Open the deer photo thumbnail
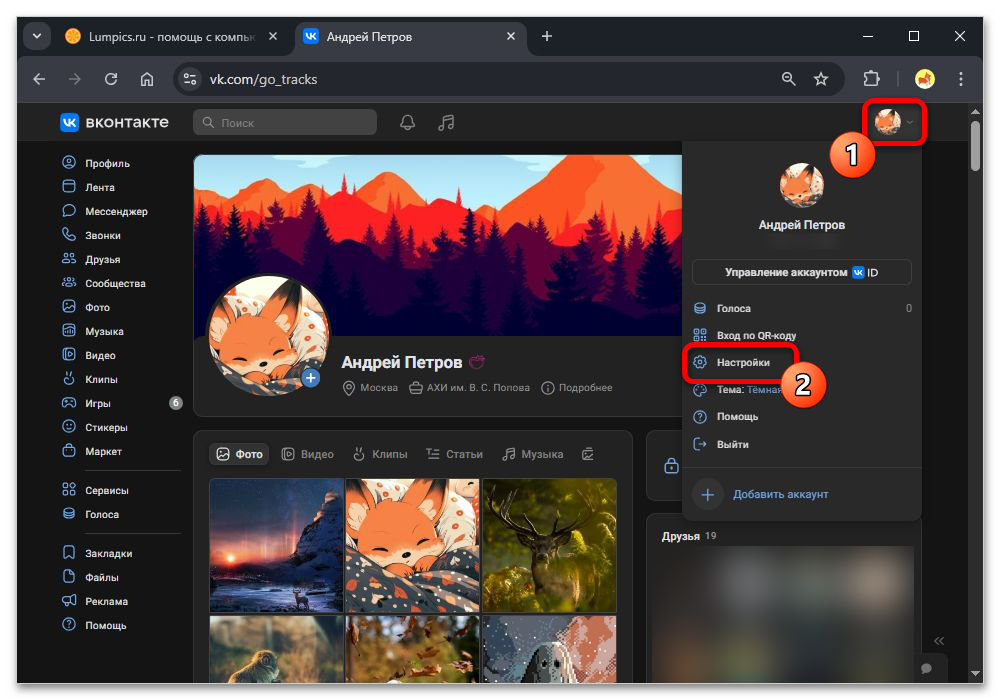Image resolution: width=1000 pixels, height=700 pixels. 550,545
